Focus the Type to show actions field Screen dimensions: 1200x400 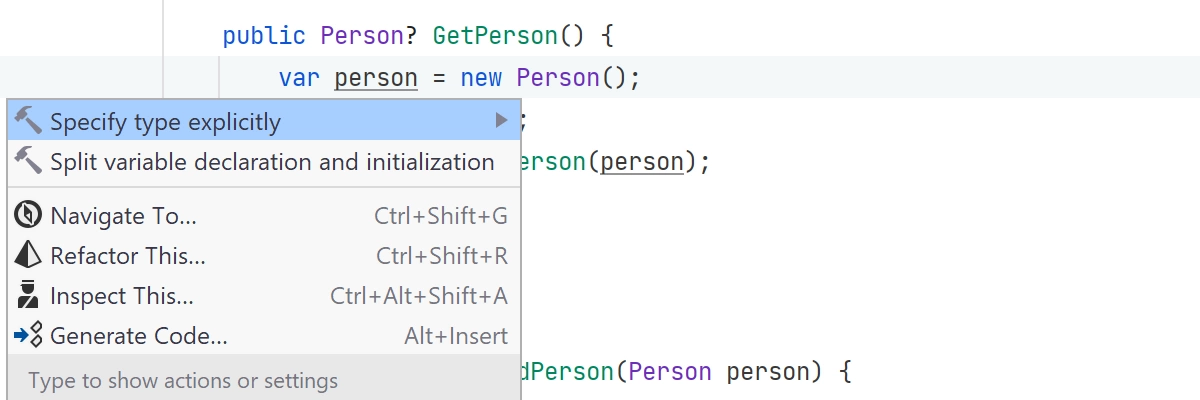265,380
